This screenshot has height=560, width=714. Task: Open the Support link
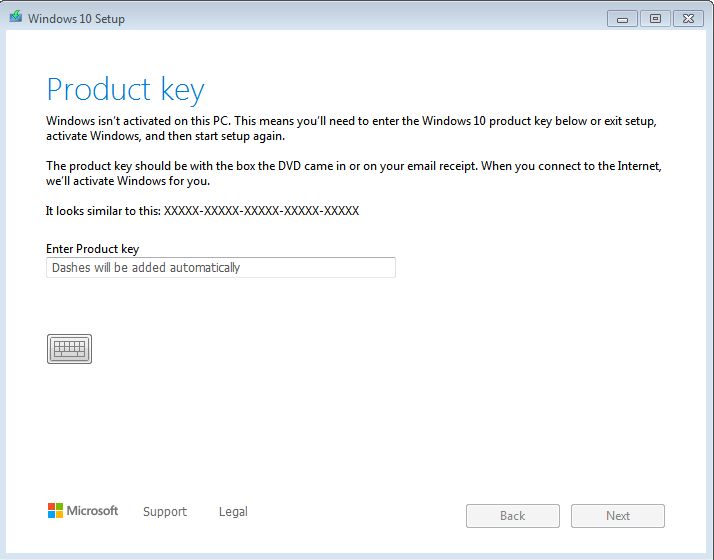click(x=165, y=512)
